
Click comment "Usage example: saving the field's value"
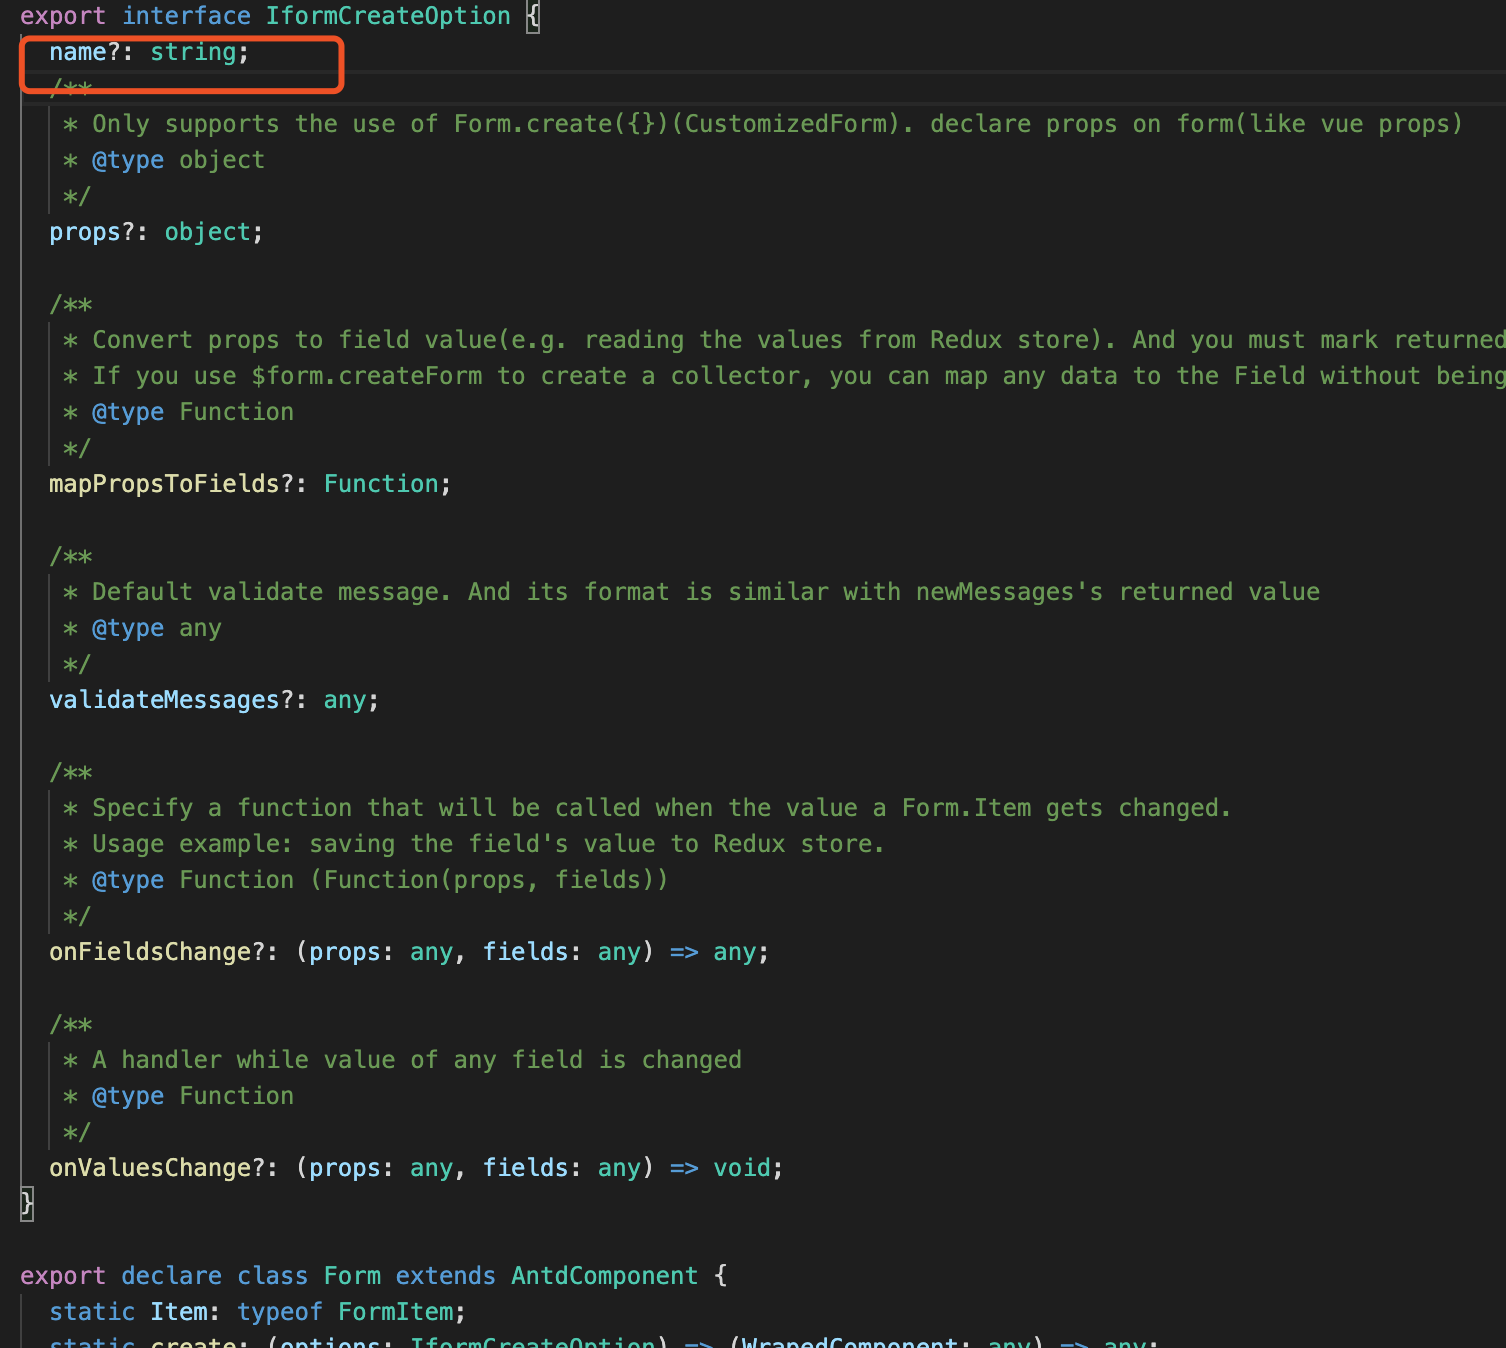pos(474,844)
